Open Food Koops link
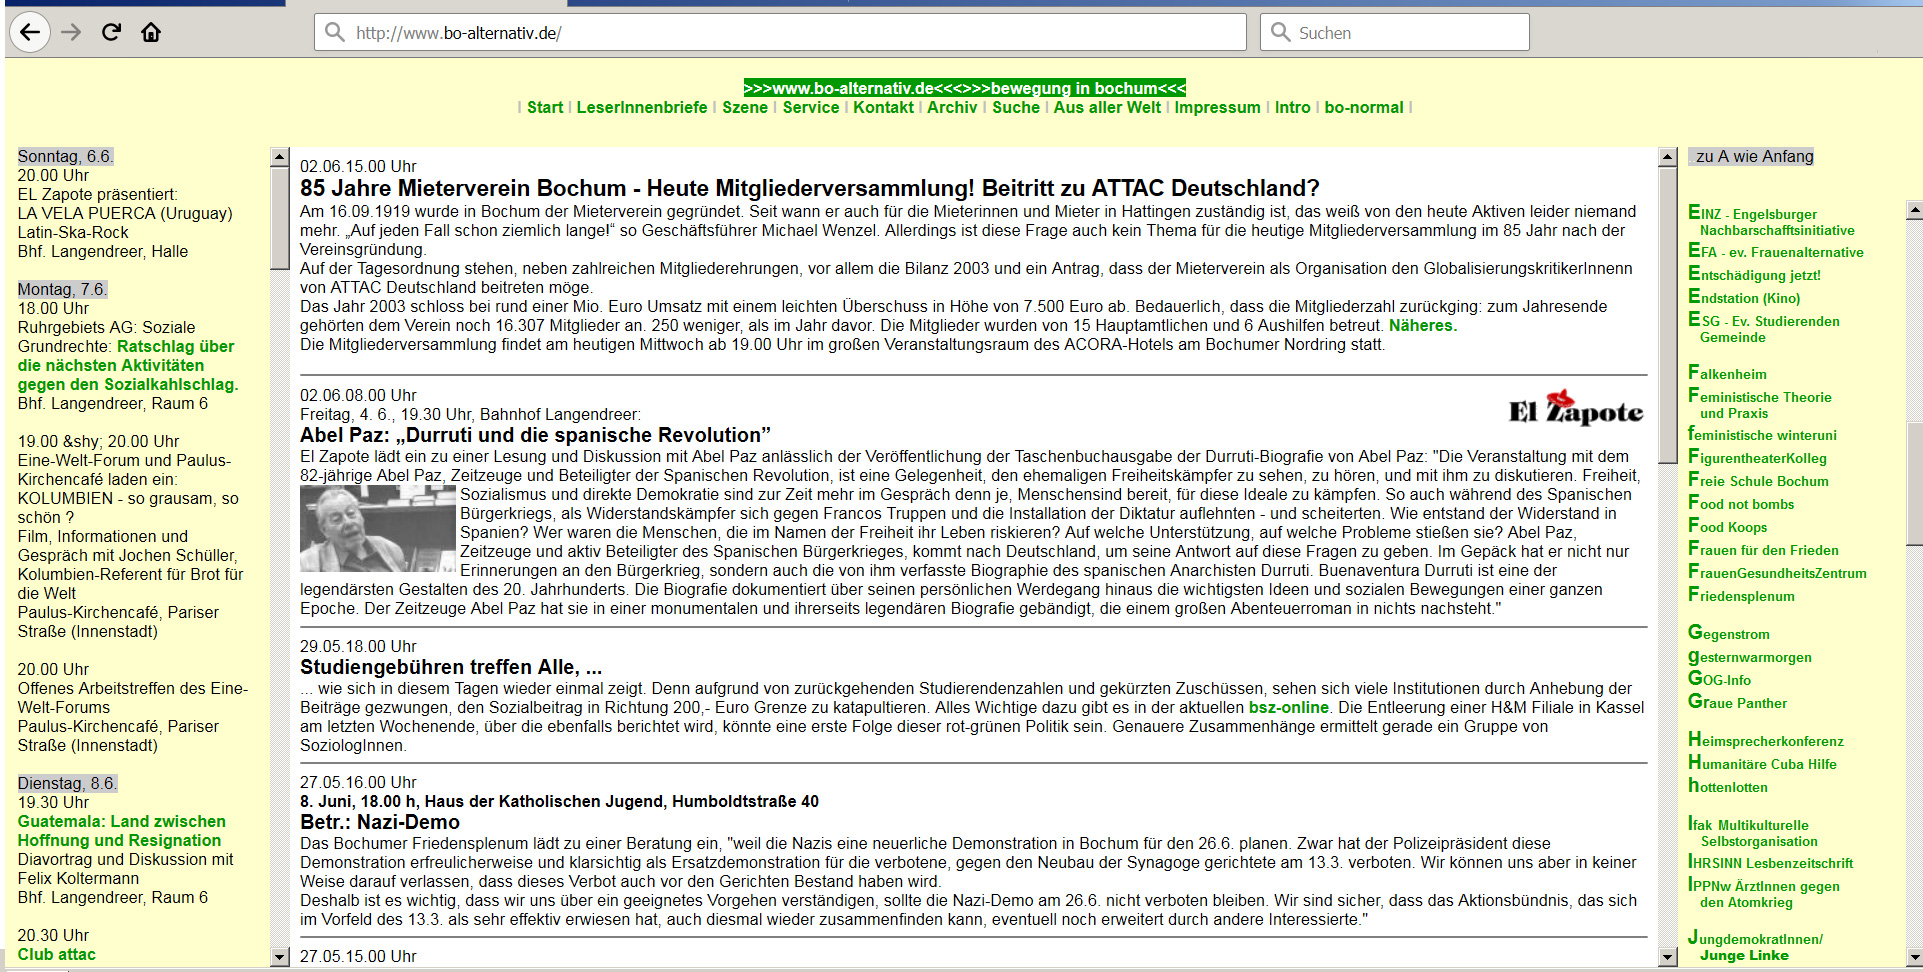The height and width of the screenshot is (972, 1923). coord(1727,526)
